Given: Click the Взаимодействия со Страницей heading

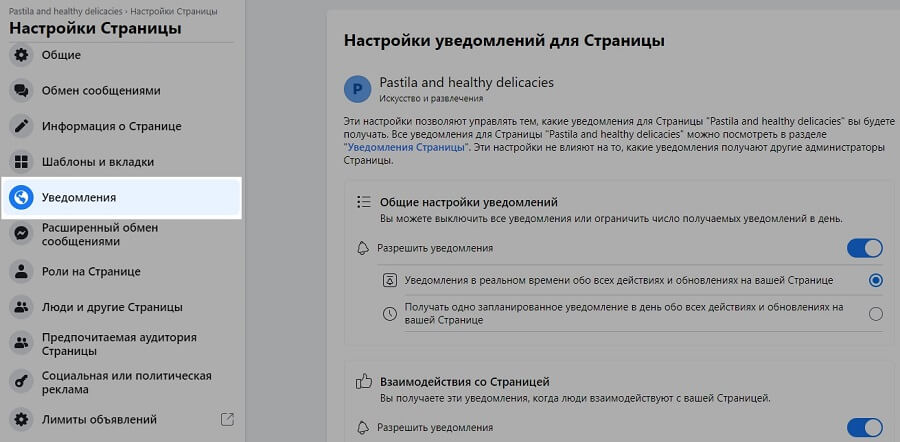Looking at the screenshot, I should tap(465, 382).
